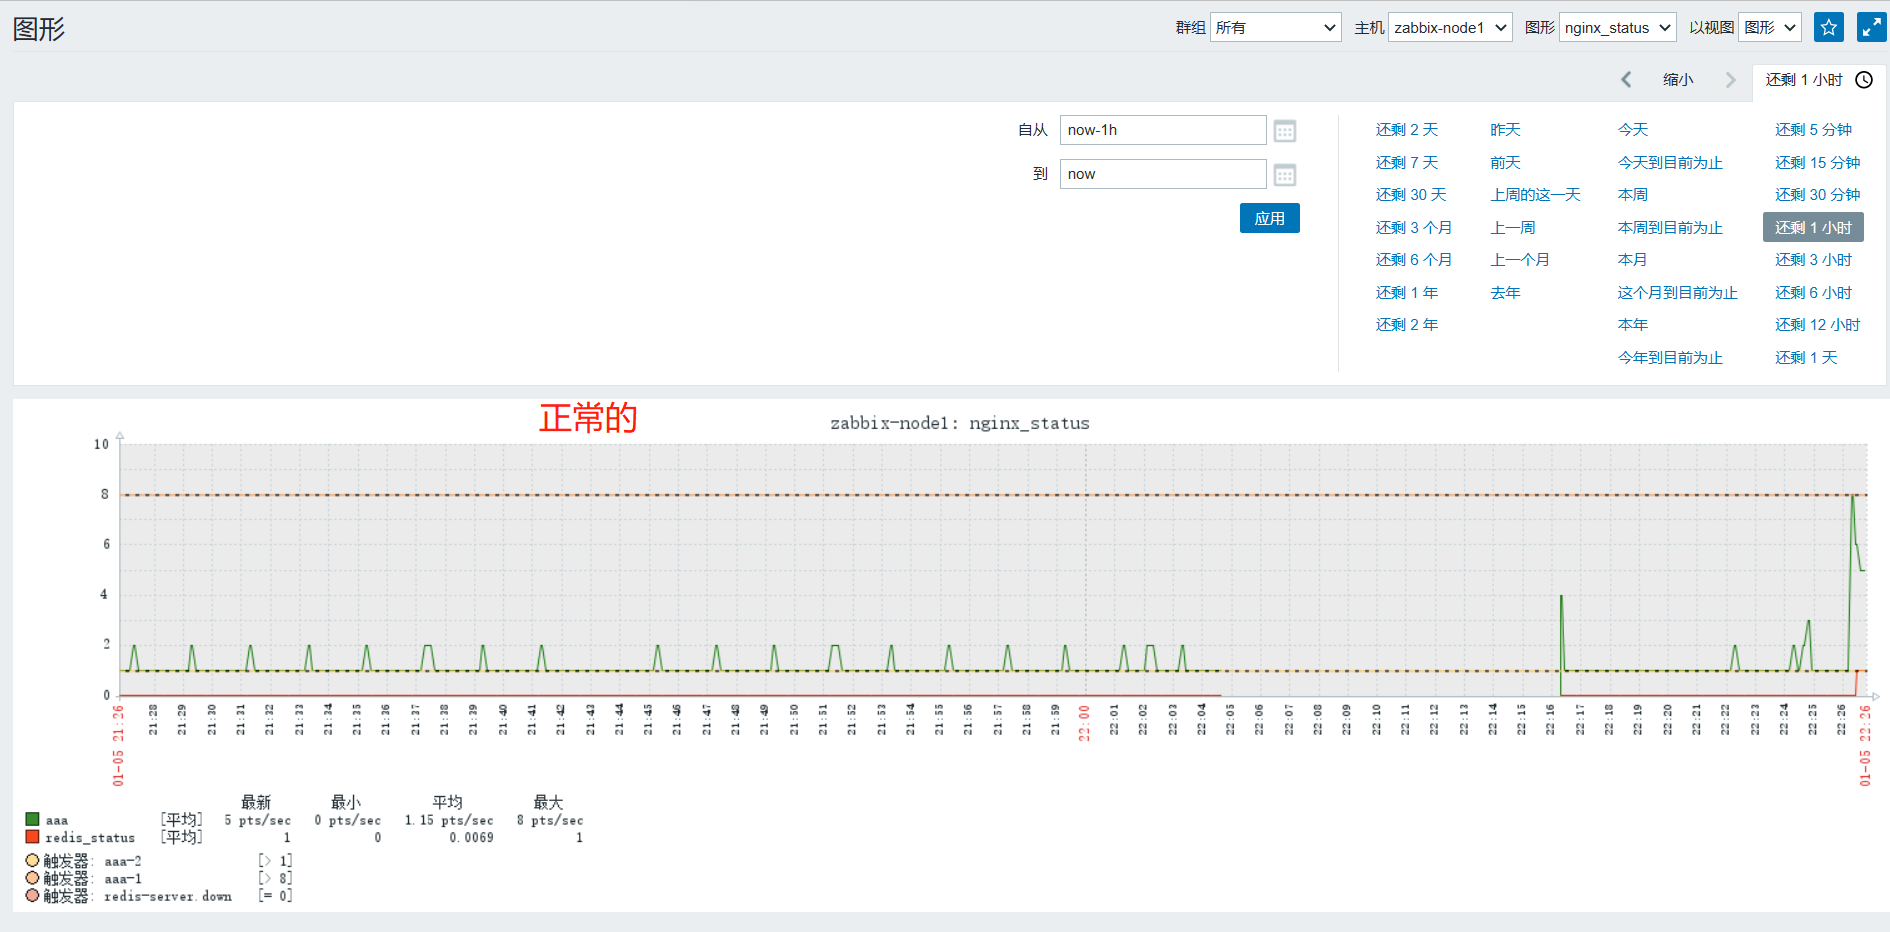Viewport: 1890px width, 932px height.
Task: Open the 主机 dropdown showing zabbix-node1
Action: pyautogui.click(x=1450, y=27)
